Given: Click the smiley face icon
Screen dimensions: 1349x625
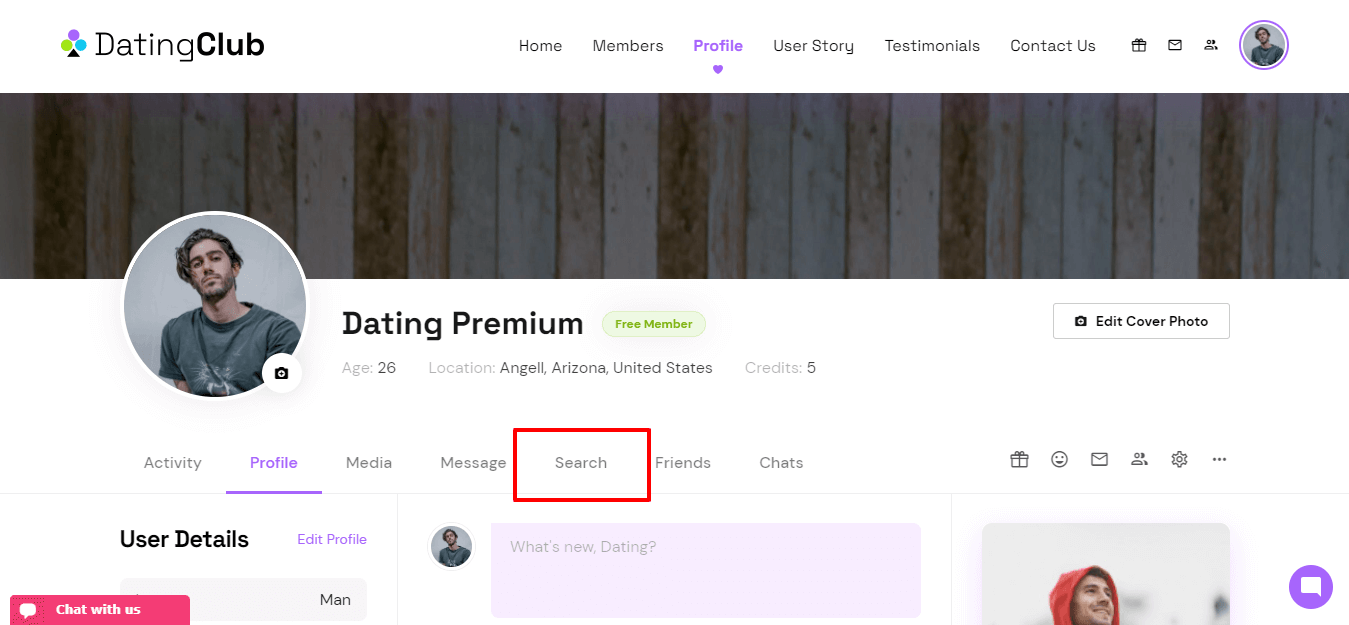Looking at the screenshot, I should (x=1059, y=459).
